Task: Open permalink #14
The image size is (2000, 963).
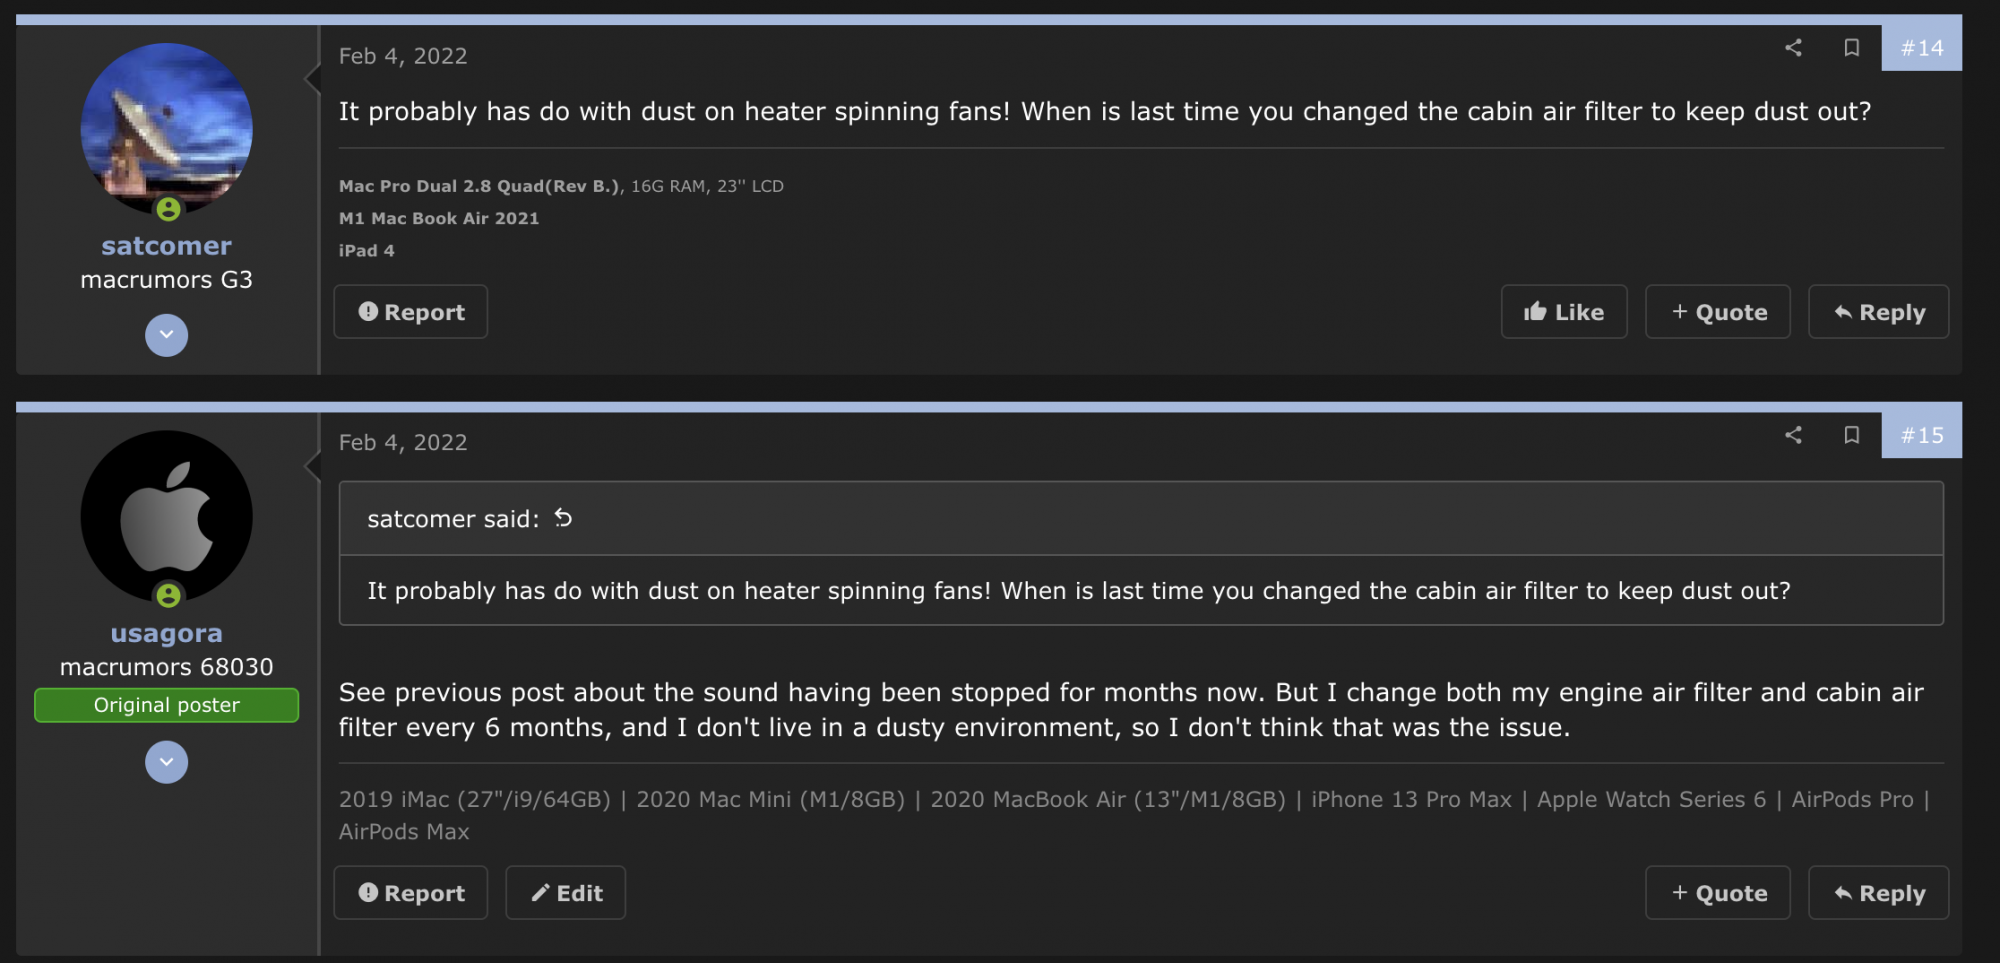Action: (1922, 47)
